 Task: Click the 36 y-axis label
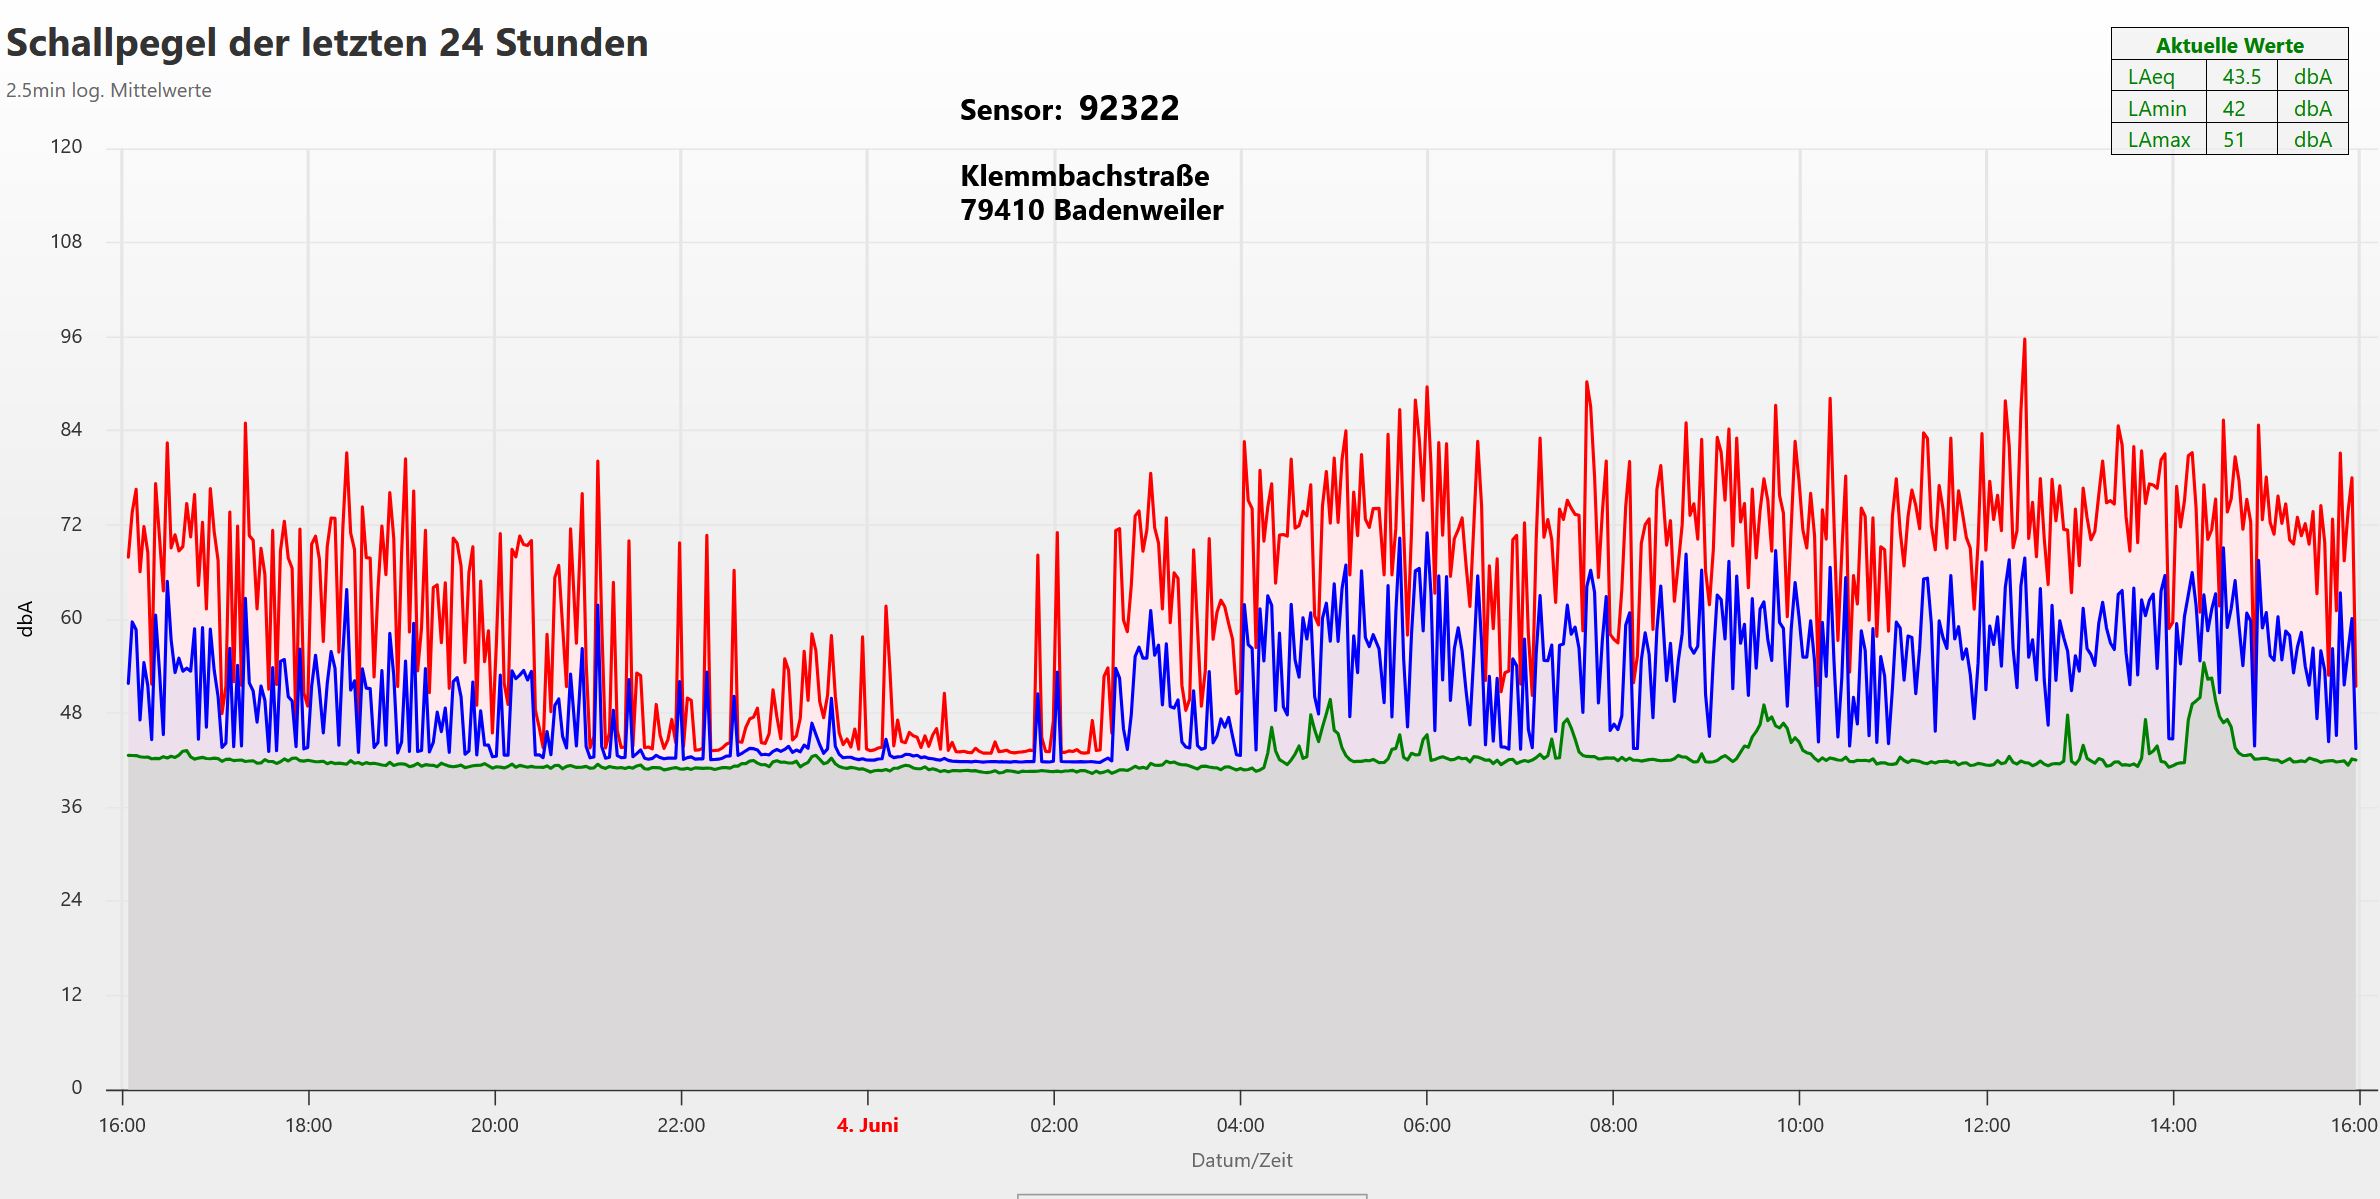pos(71,806)
